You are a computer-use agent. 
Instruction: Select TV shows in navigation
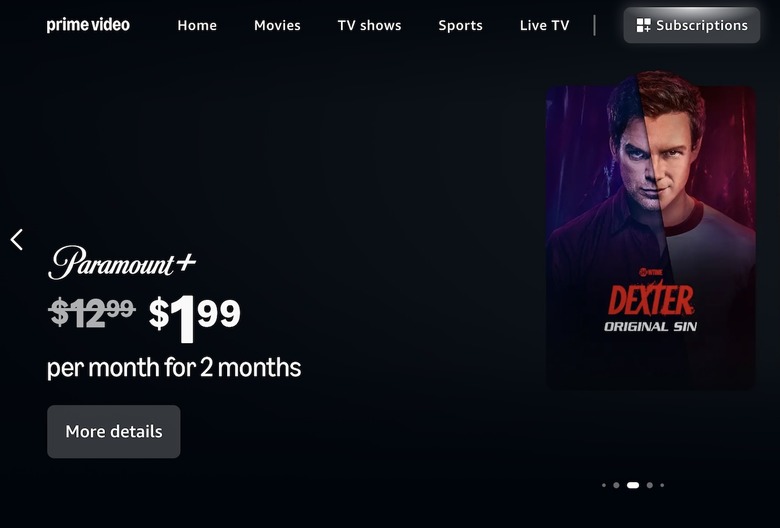point(369,25)
